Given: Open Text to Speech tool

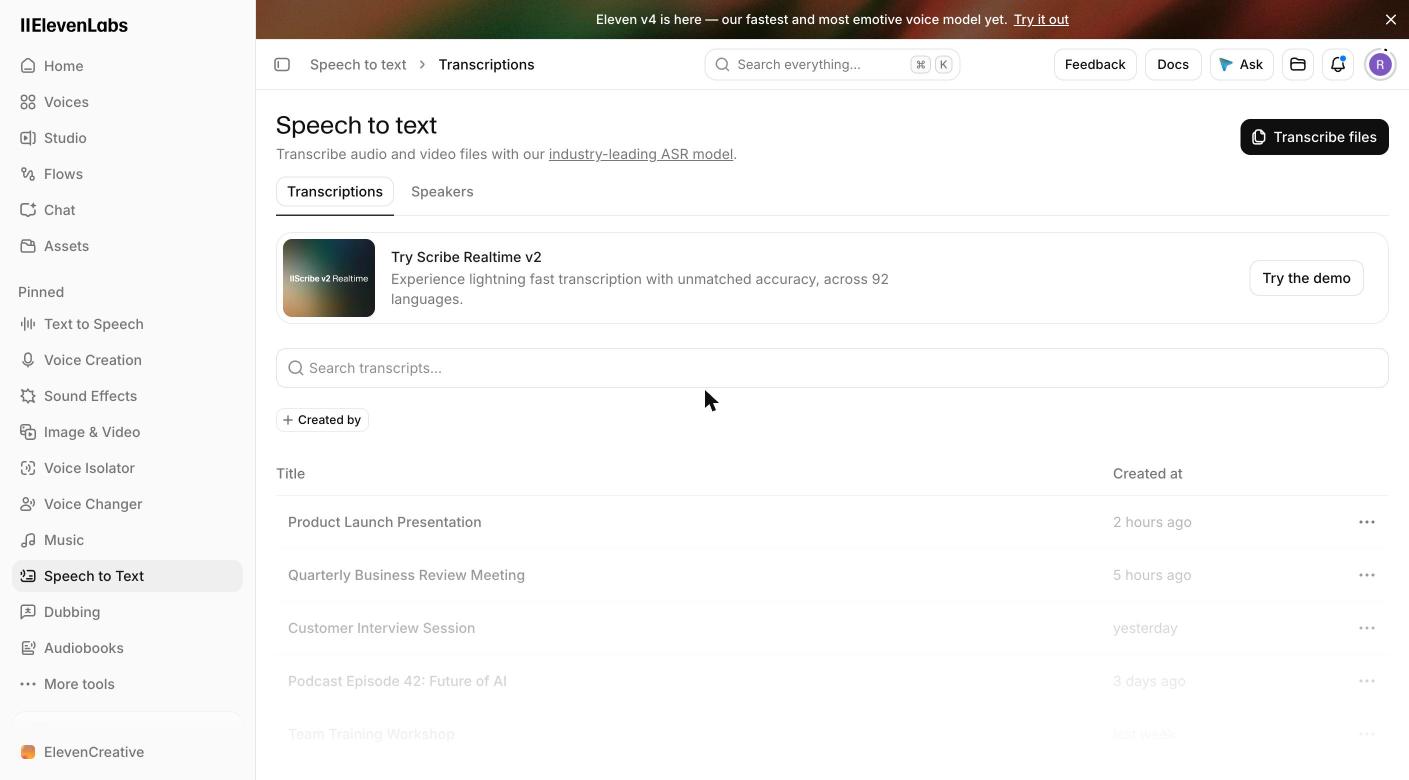Looking at the screenshot, I should click(127, 324).
